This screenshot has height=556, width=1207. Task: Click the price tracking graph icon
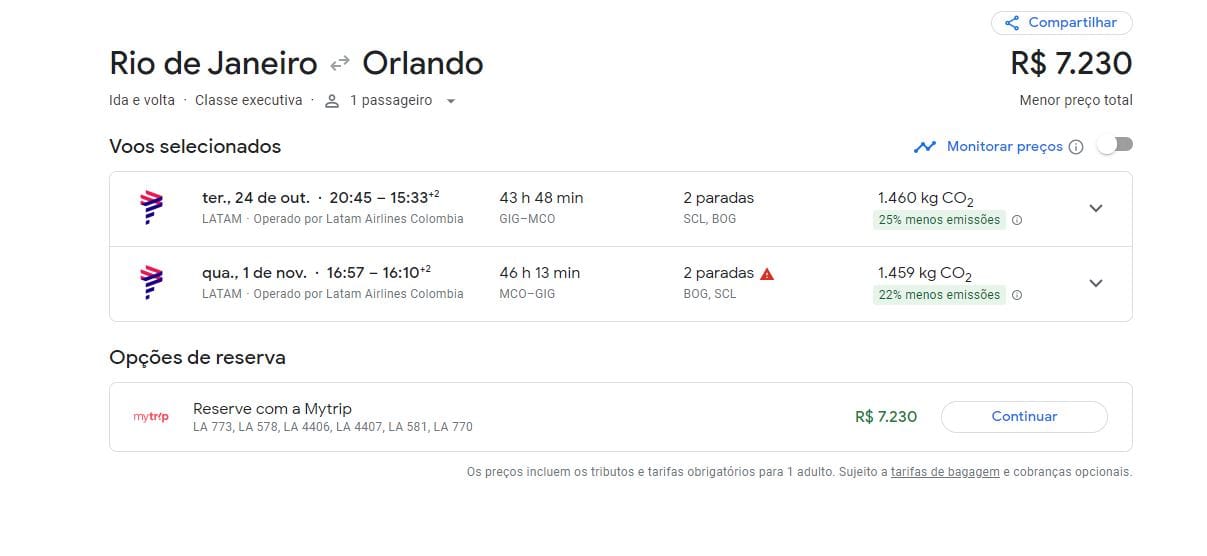pos(924,147)
